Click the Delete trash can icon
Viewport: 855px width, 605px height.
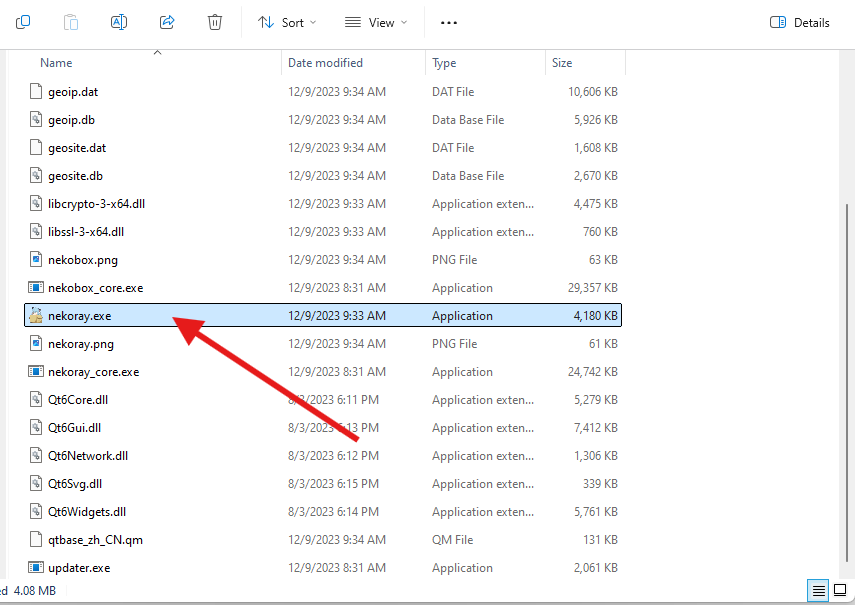[215, 22]
